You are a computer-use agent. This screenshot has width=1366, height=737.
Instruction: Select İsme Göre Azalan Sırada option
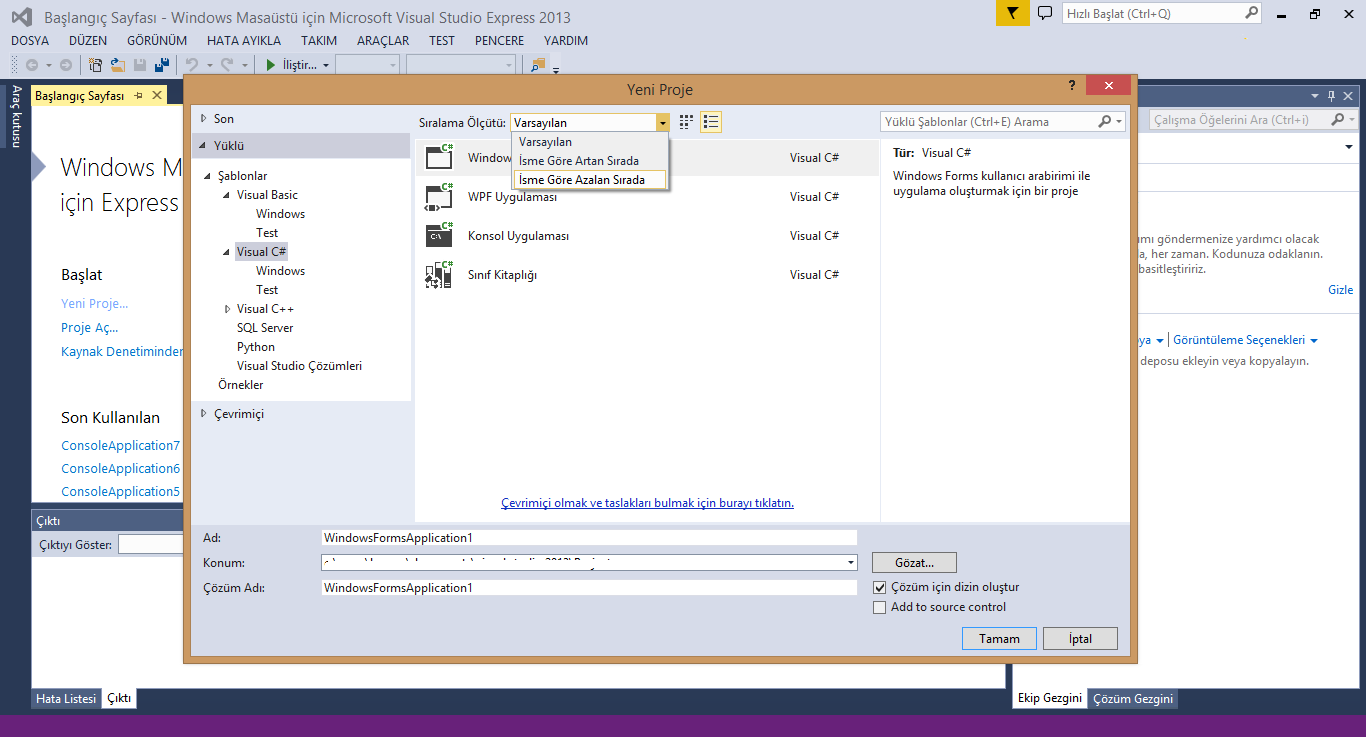589,180
